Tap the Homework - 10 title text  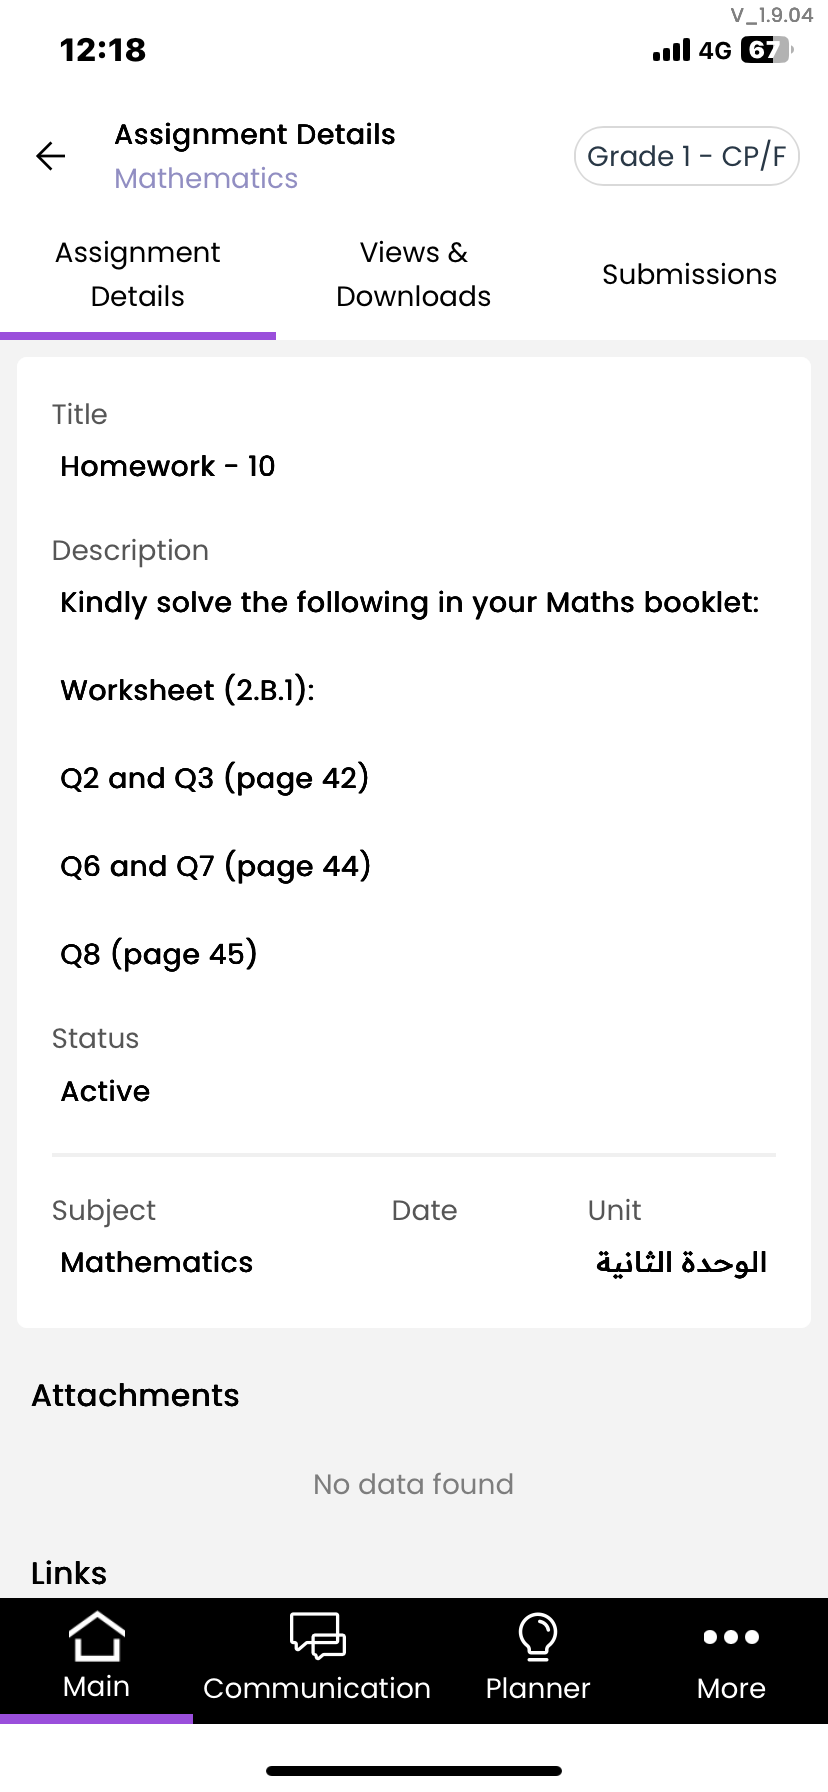pos(168,466)
